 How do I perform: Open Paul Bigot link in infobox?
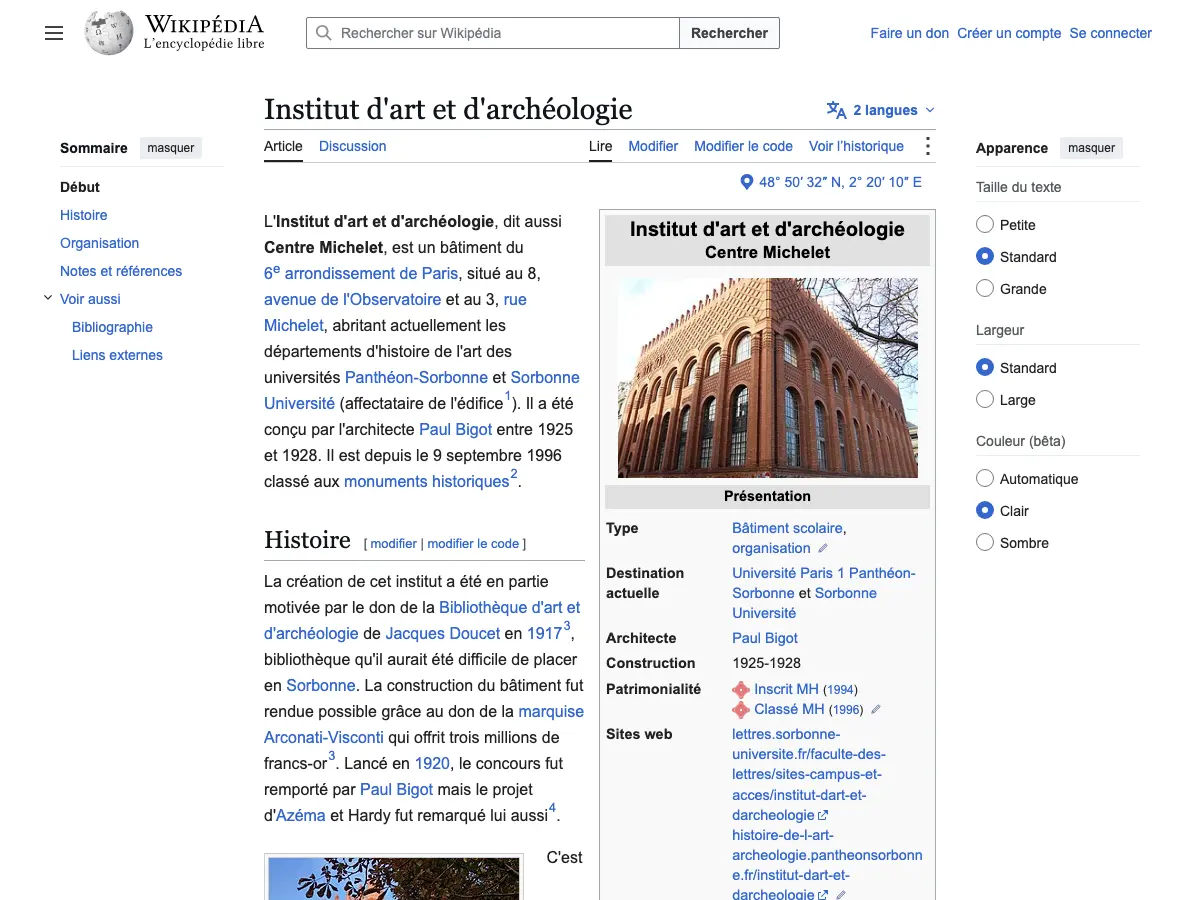point(765,638)
